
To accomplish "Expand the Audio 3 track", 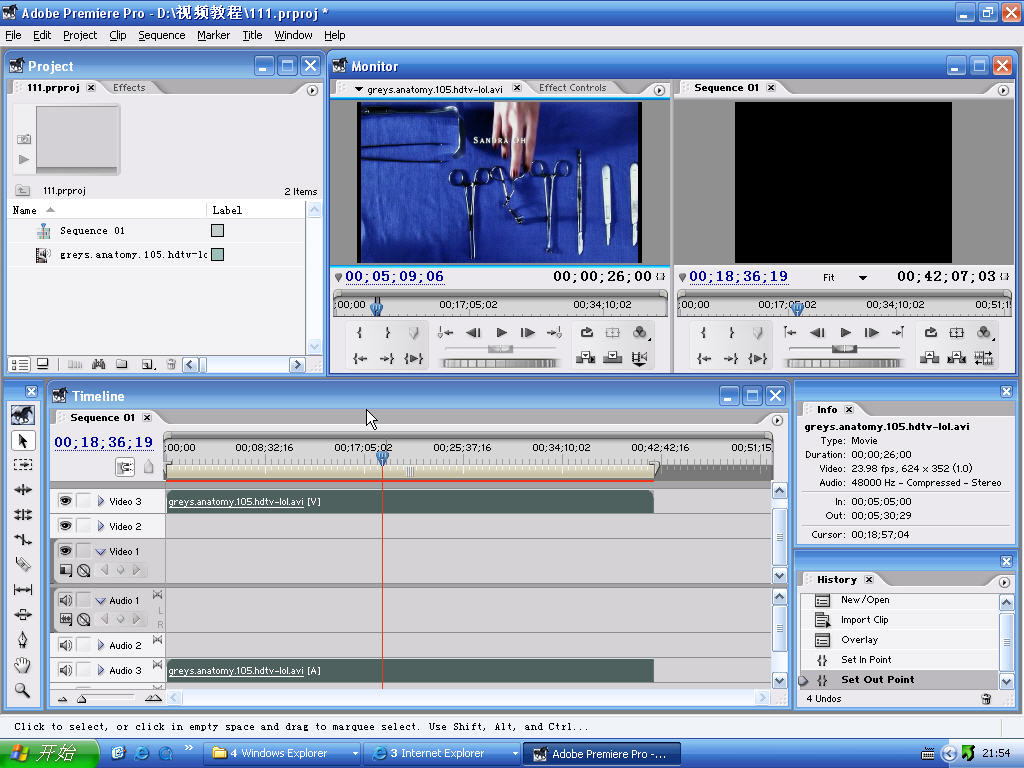I will pos(101,670).
